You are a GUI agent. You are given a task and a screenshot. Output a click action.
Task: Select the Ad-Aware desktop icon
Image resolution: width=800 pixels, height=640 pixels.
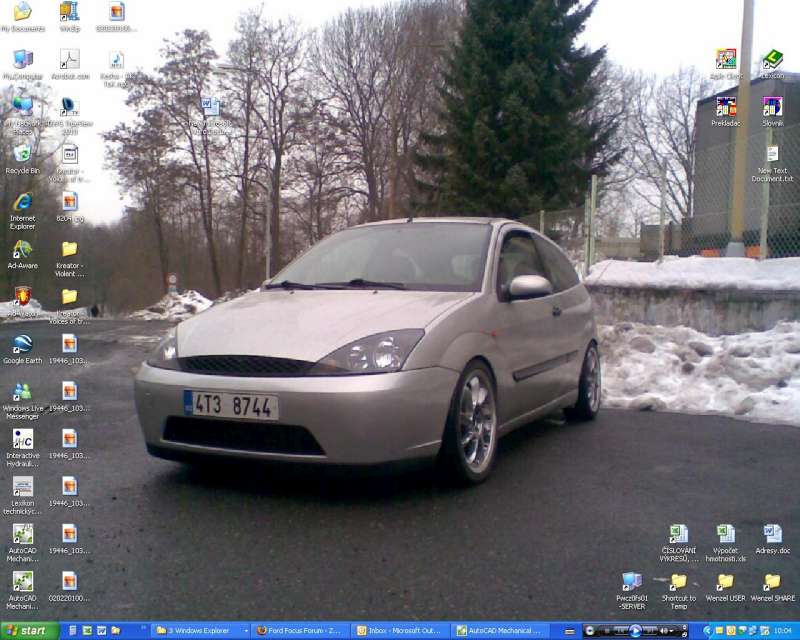[x=22, y=249]
